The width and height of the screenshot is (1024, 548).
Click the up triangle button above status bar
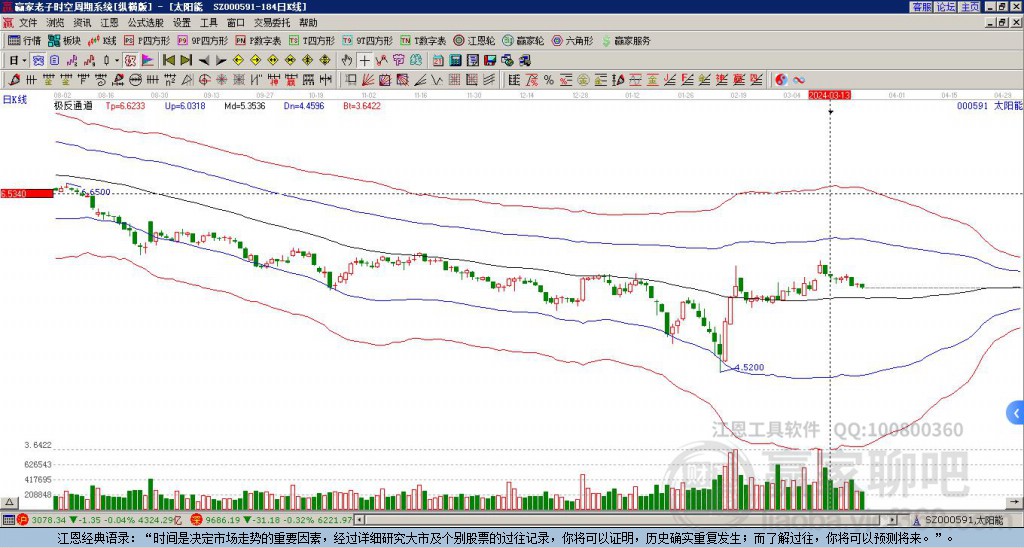click(x=8, y=502)
